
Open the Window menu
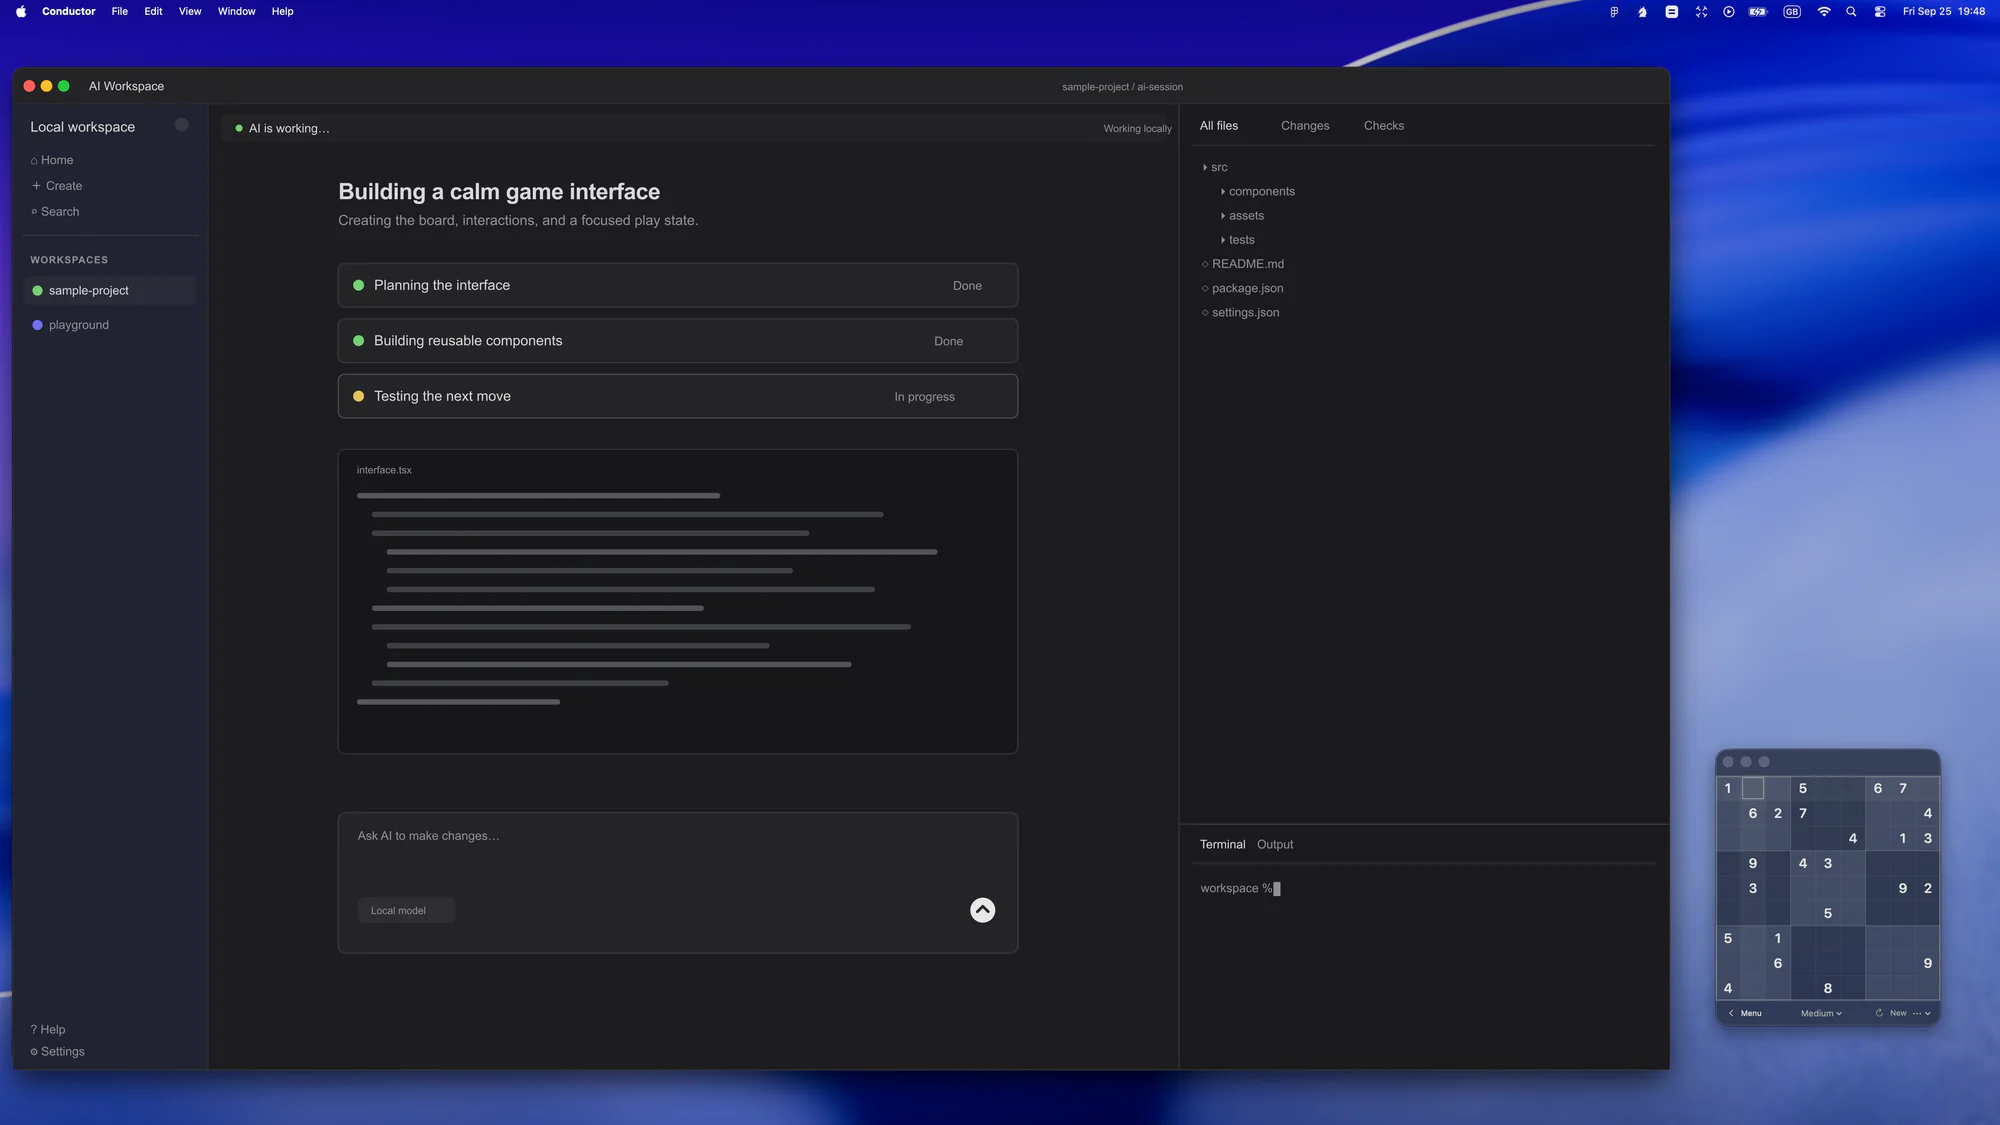237,12
